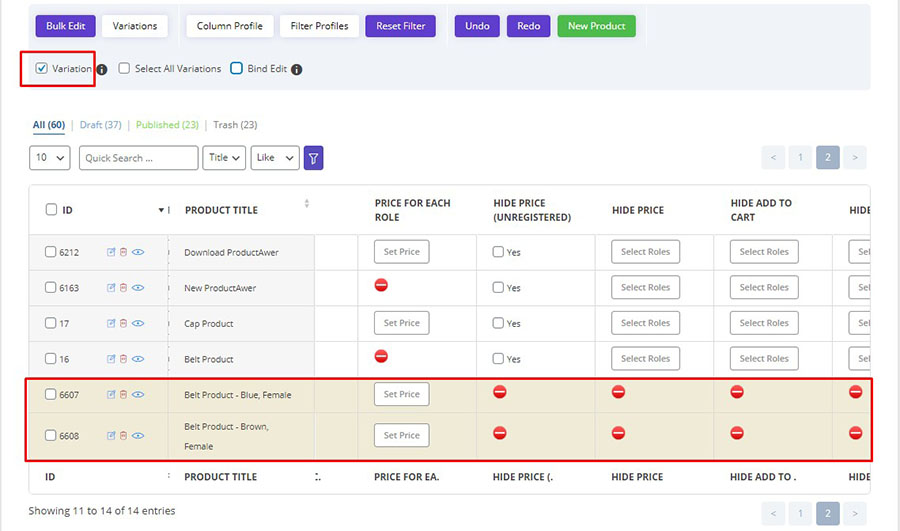View Belt Product ID 16 eye icon
Image resolution: width=900 pixels, height=531 pixels.
138,359
